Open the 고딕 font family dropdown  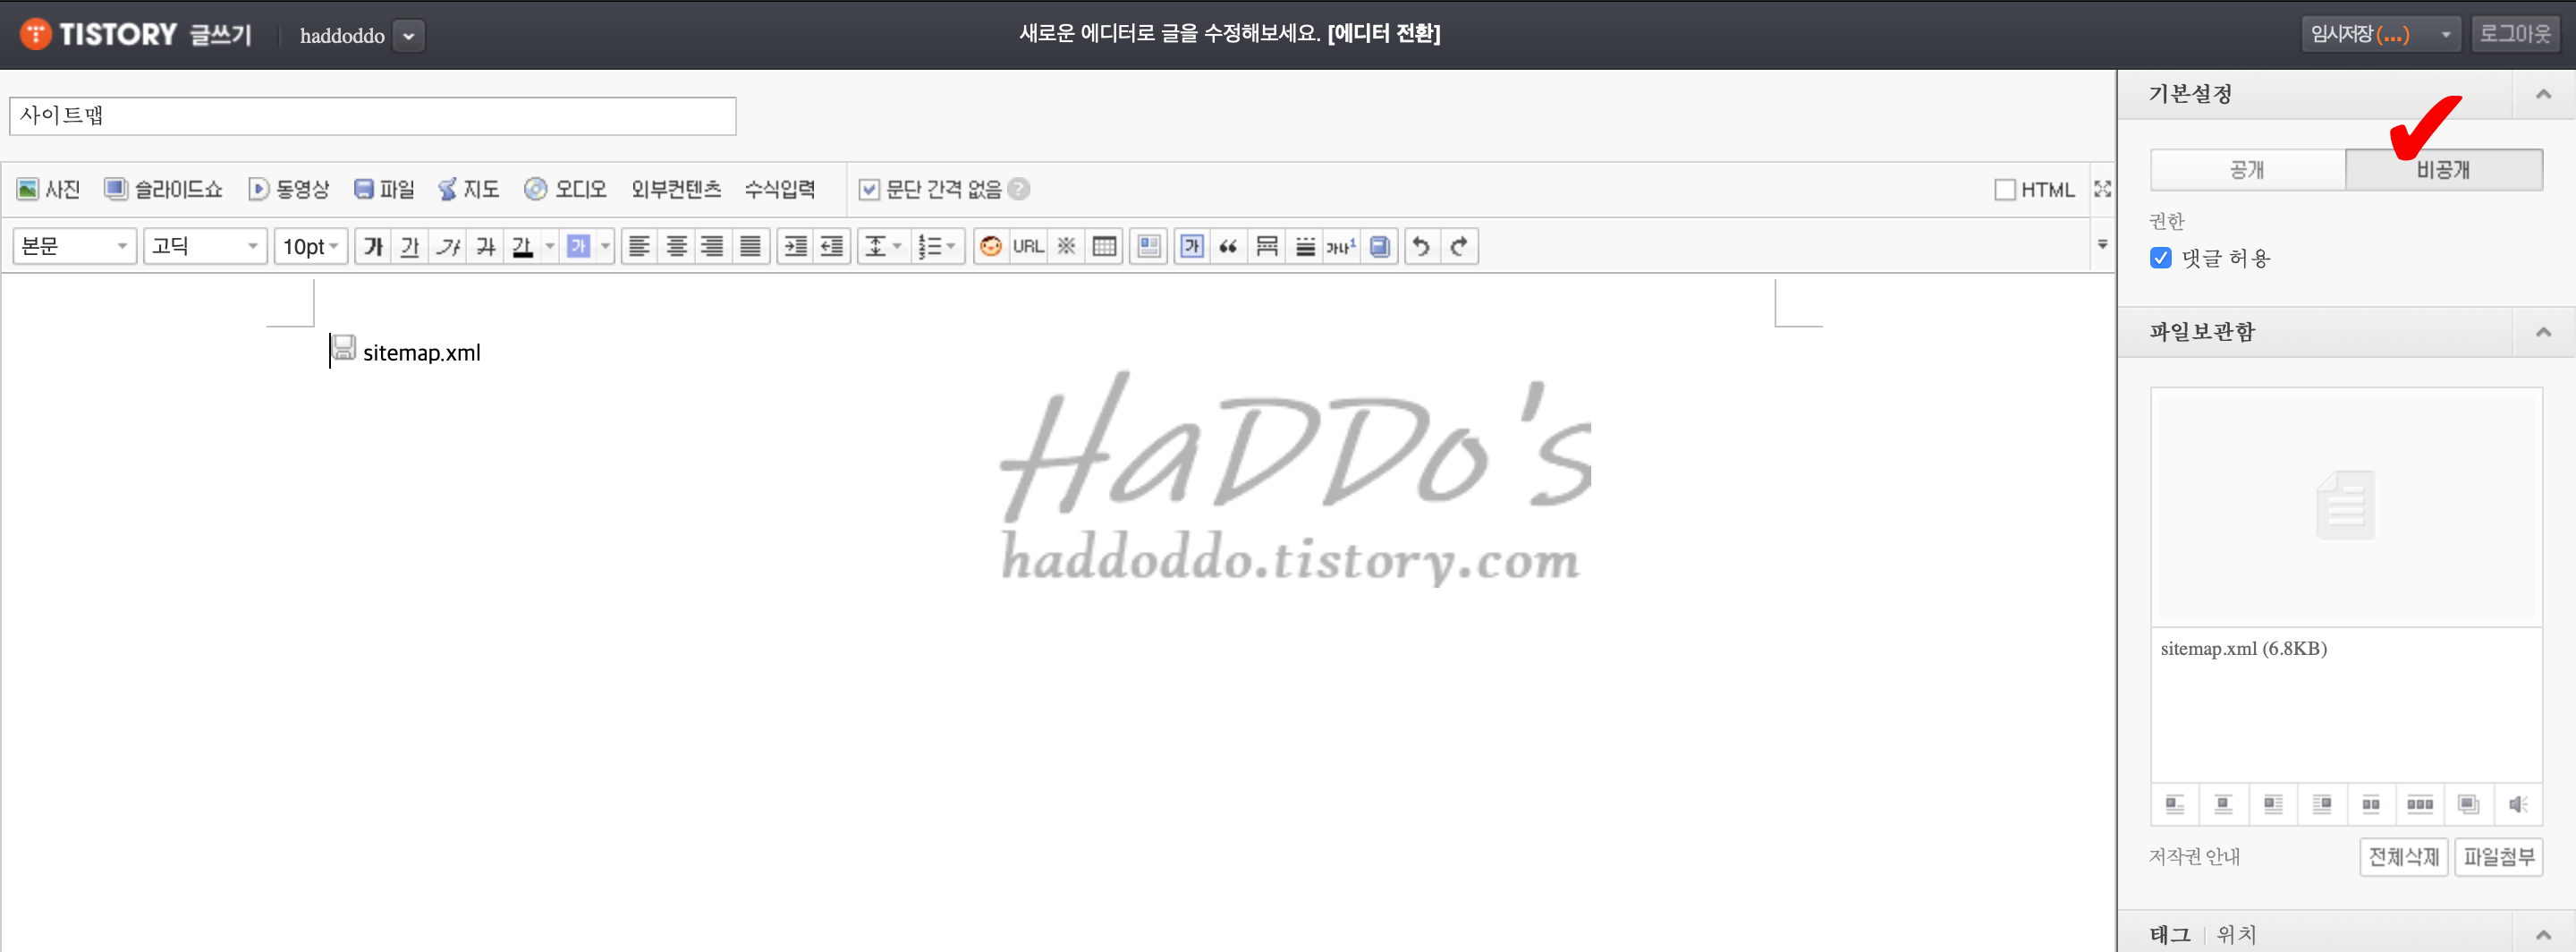[x=205, y=246]
